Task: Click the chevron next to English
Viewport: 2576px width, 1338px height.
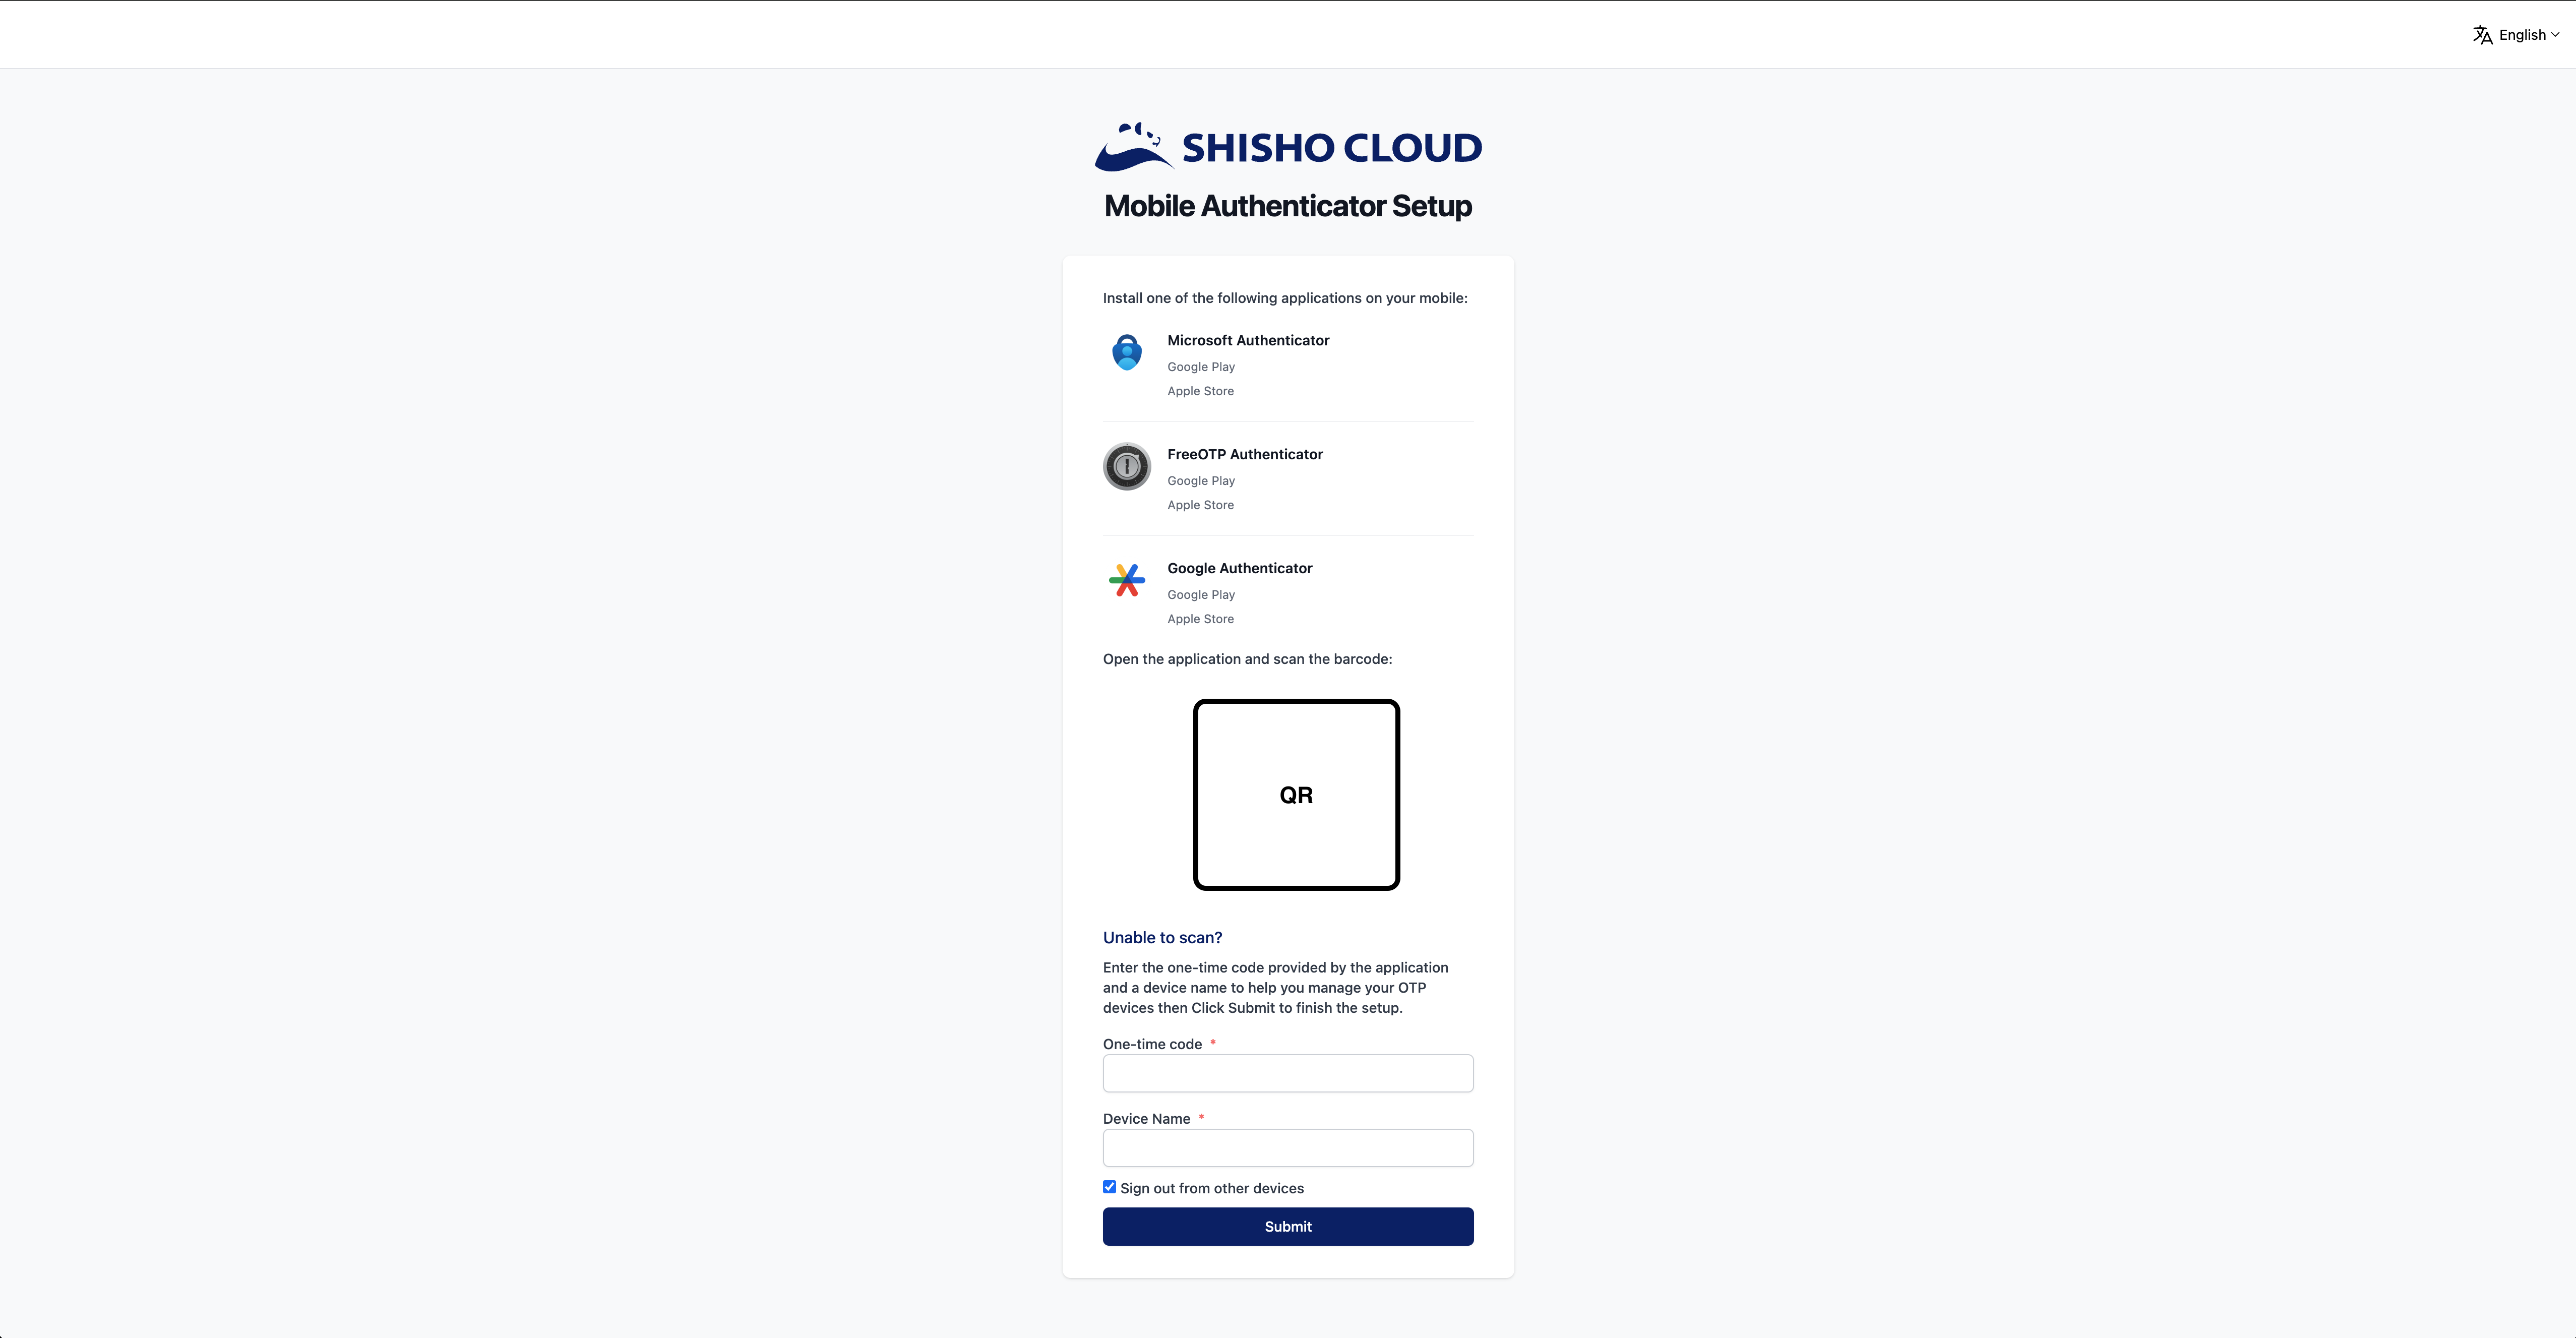Action: (2556, 35)
